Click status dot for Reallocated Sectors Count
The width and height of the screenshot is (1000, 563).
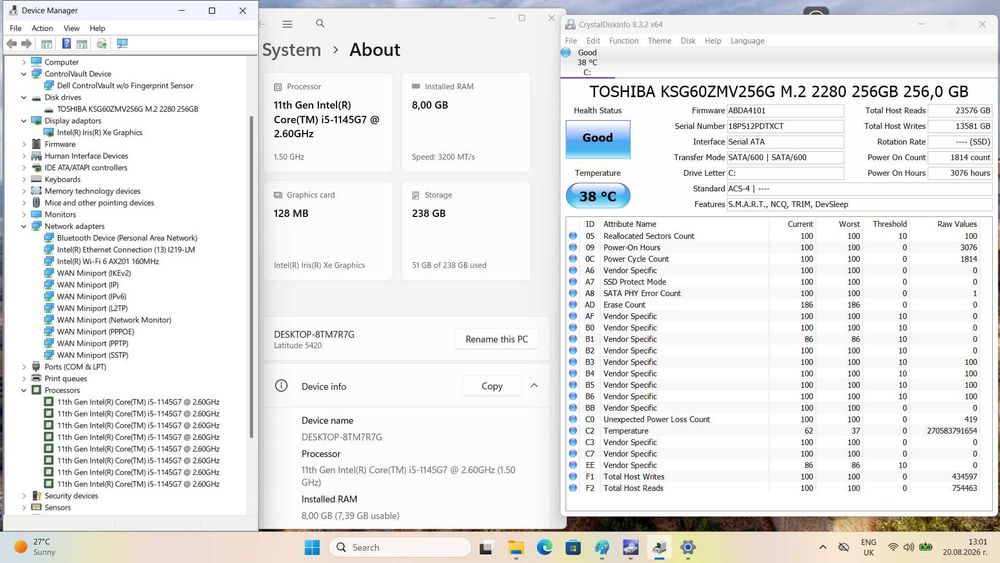[573, 236]
